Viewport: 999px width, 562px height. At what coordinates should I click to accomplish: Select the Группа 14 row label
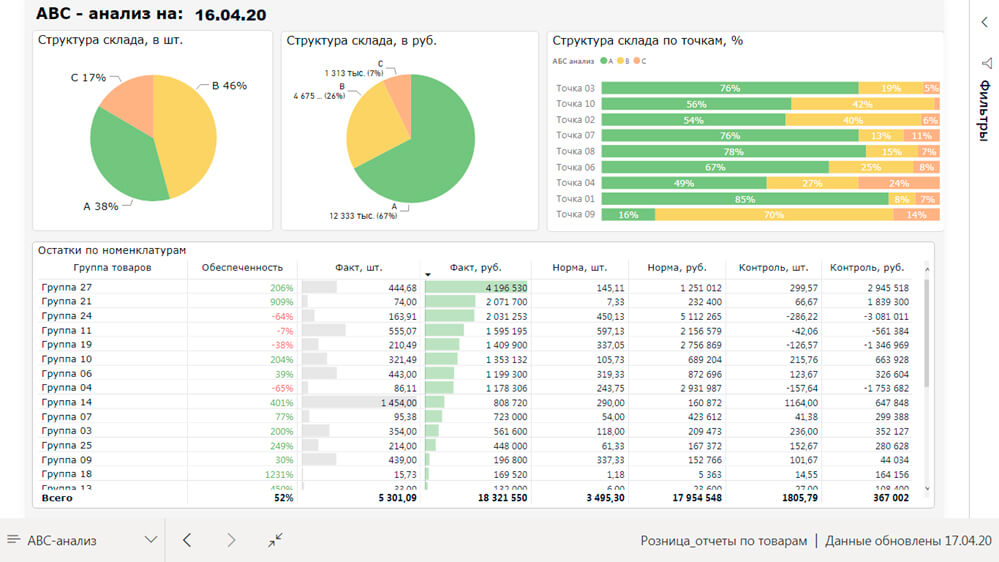tap(67, 403)
